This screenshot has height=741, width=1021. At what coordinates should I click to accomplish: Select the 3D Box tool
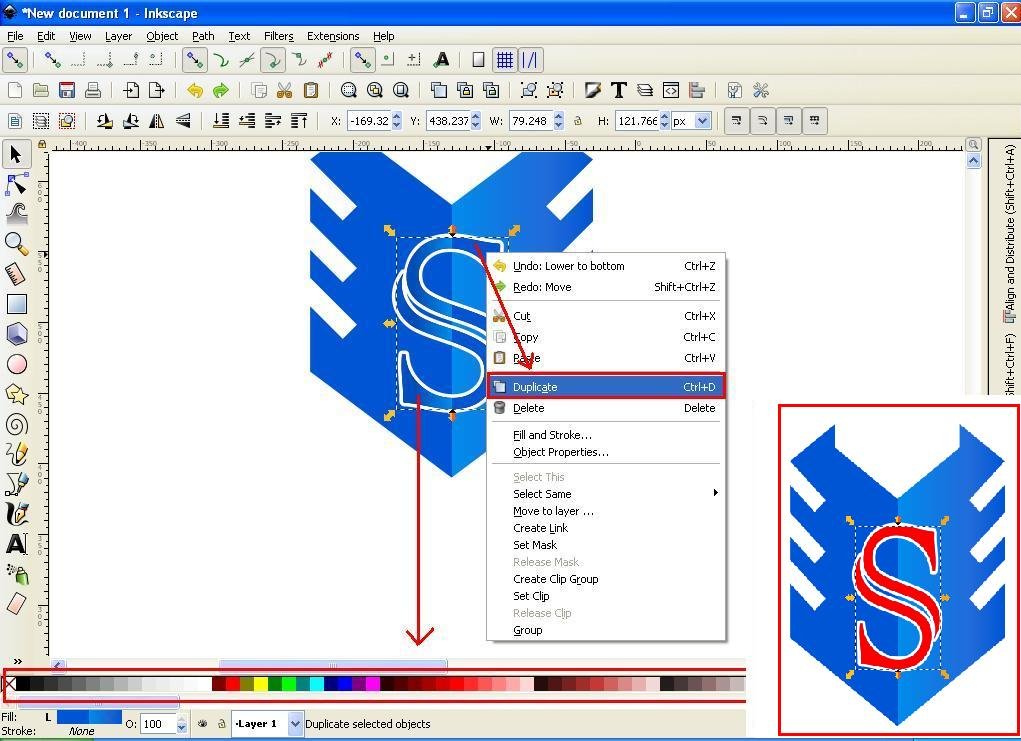(16, 333)
